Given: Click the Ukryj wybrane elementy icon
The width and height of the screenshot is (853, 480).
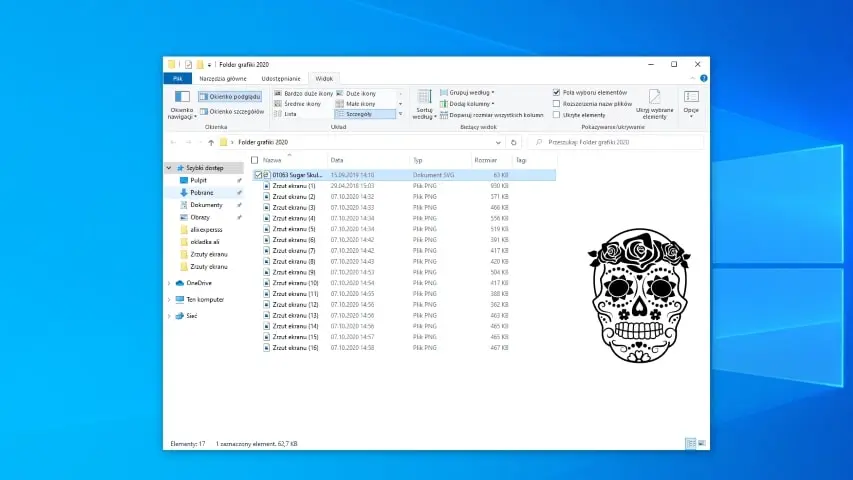Looking at the screenshot, I should tap(655, 103).
